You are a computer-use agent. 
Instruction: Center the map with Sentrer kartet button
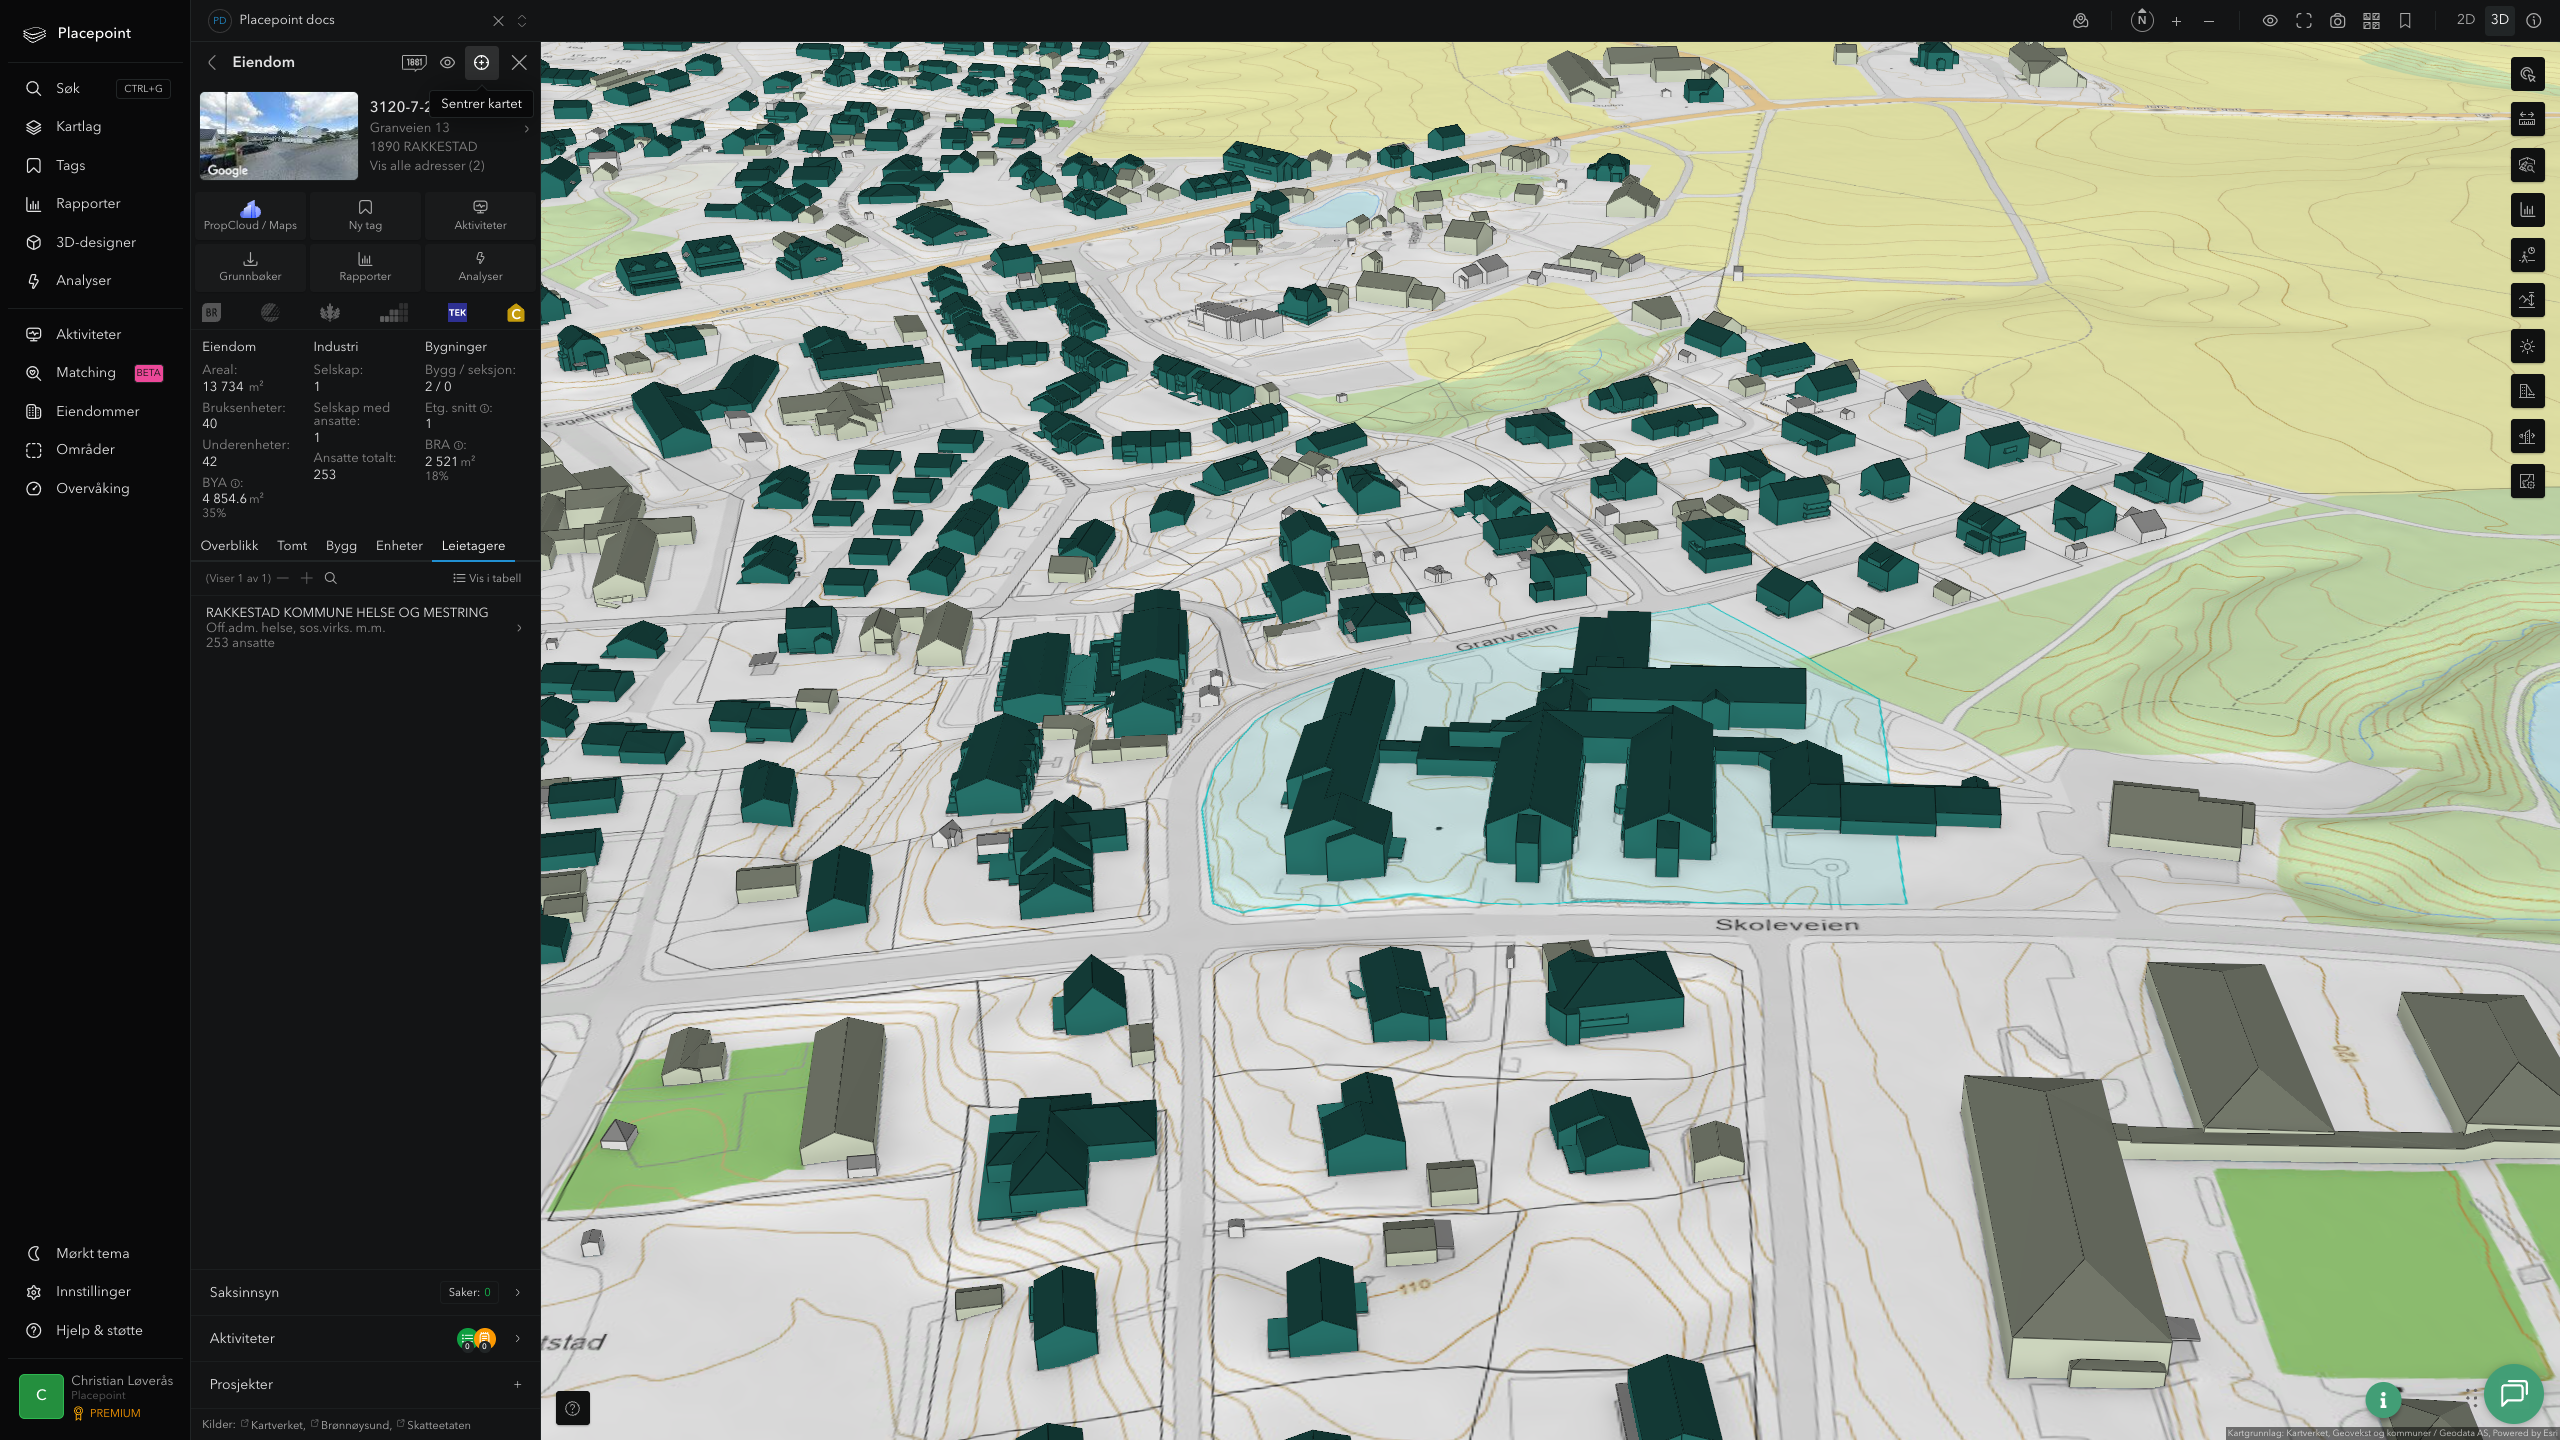pyautogui.click(x=481, y=62)
